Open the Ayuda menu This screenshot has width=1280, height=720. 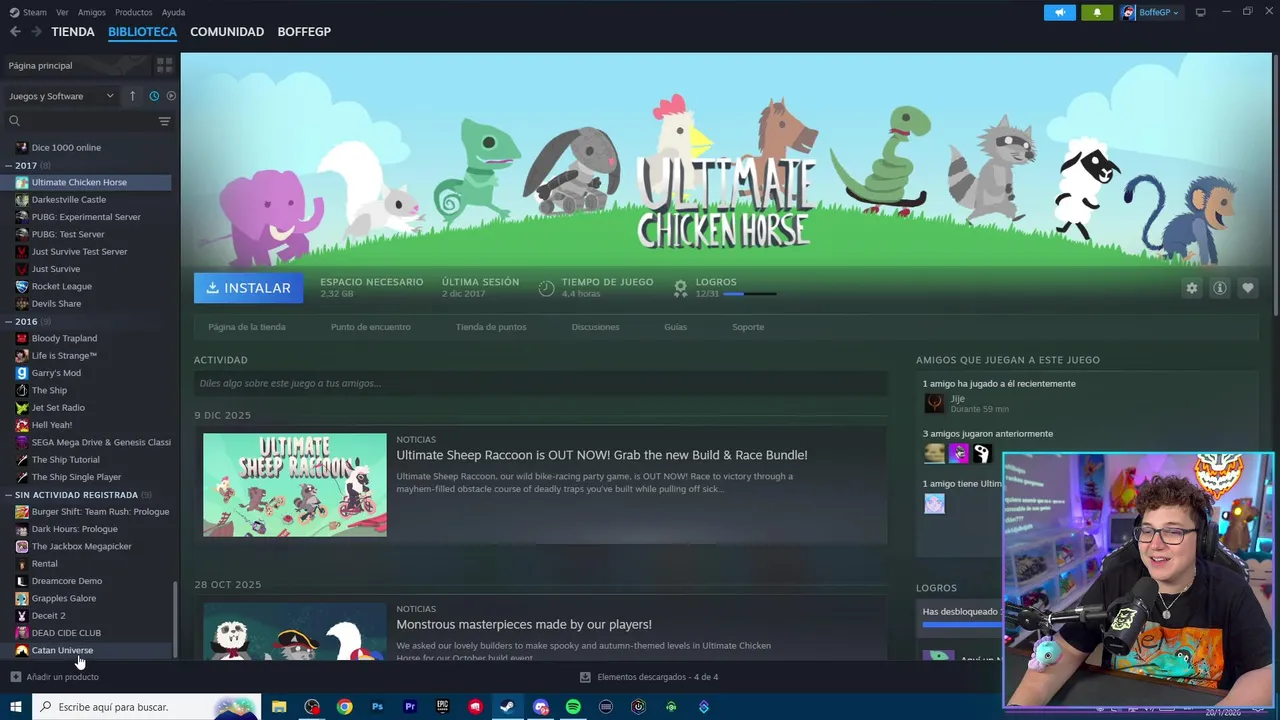pos(173,12)
